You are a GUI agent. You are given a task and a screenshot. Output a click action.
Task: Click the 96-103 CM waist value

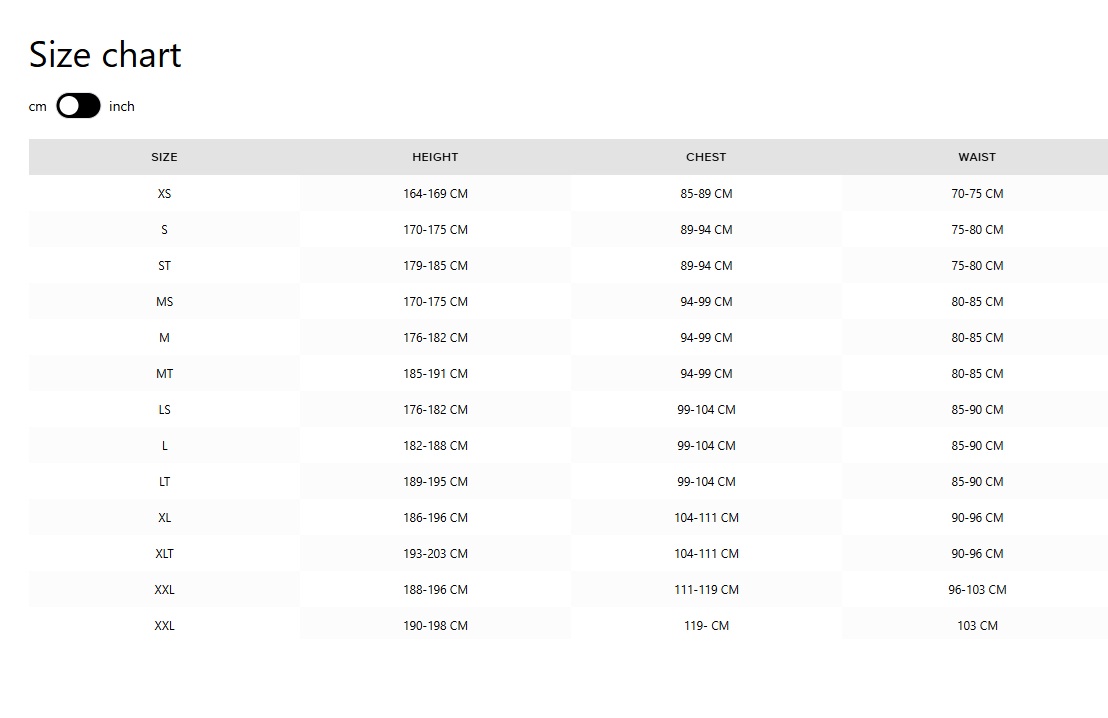pyautogui.click(x=977, y=589)
